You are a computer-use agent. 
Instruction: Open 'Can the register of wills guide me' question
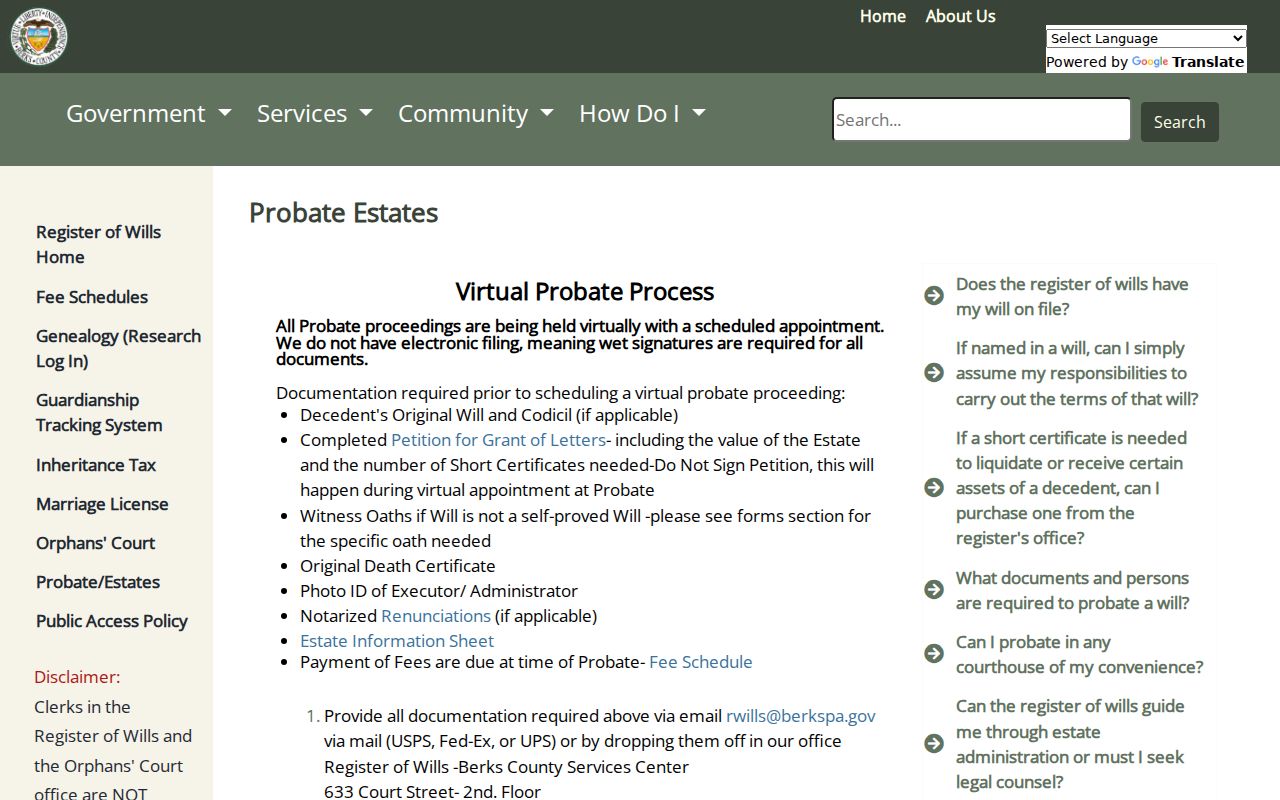point(1070,744)
